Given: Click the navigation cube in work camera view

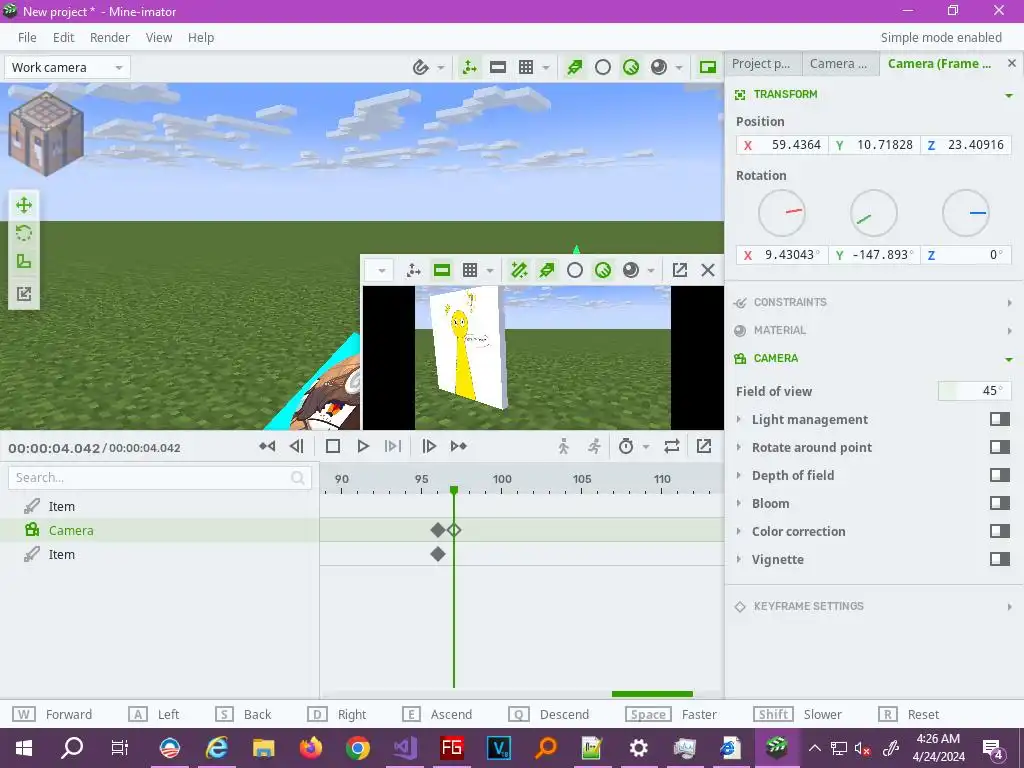Looking at the screenshot, I should pyautogui.click(x=46, y=134).
